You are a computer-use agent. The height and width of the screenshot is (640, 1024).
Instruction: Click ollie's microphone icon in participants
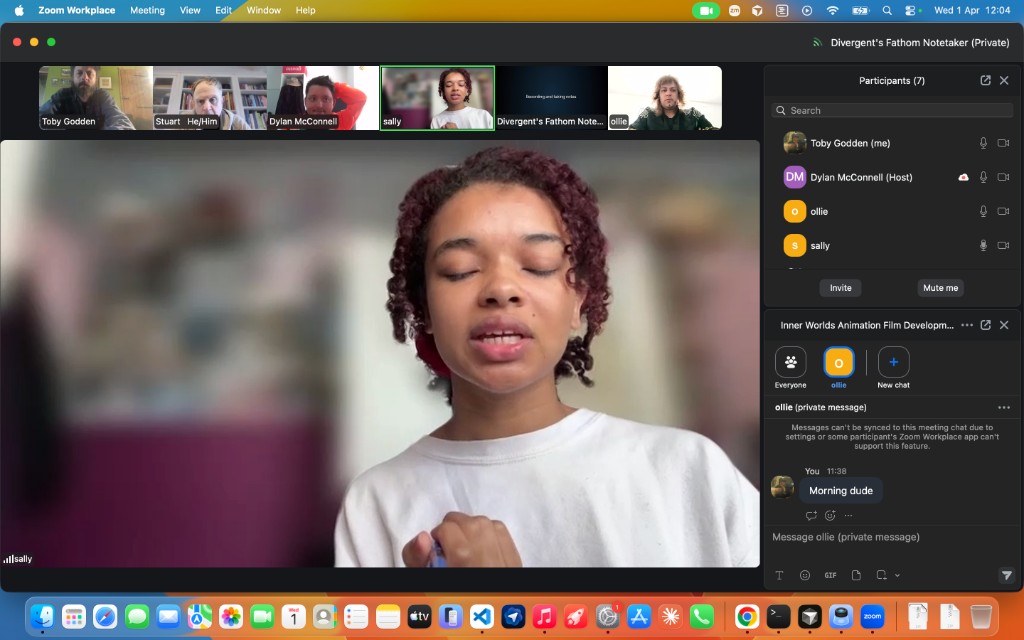983,211
